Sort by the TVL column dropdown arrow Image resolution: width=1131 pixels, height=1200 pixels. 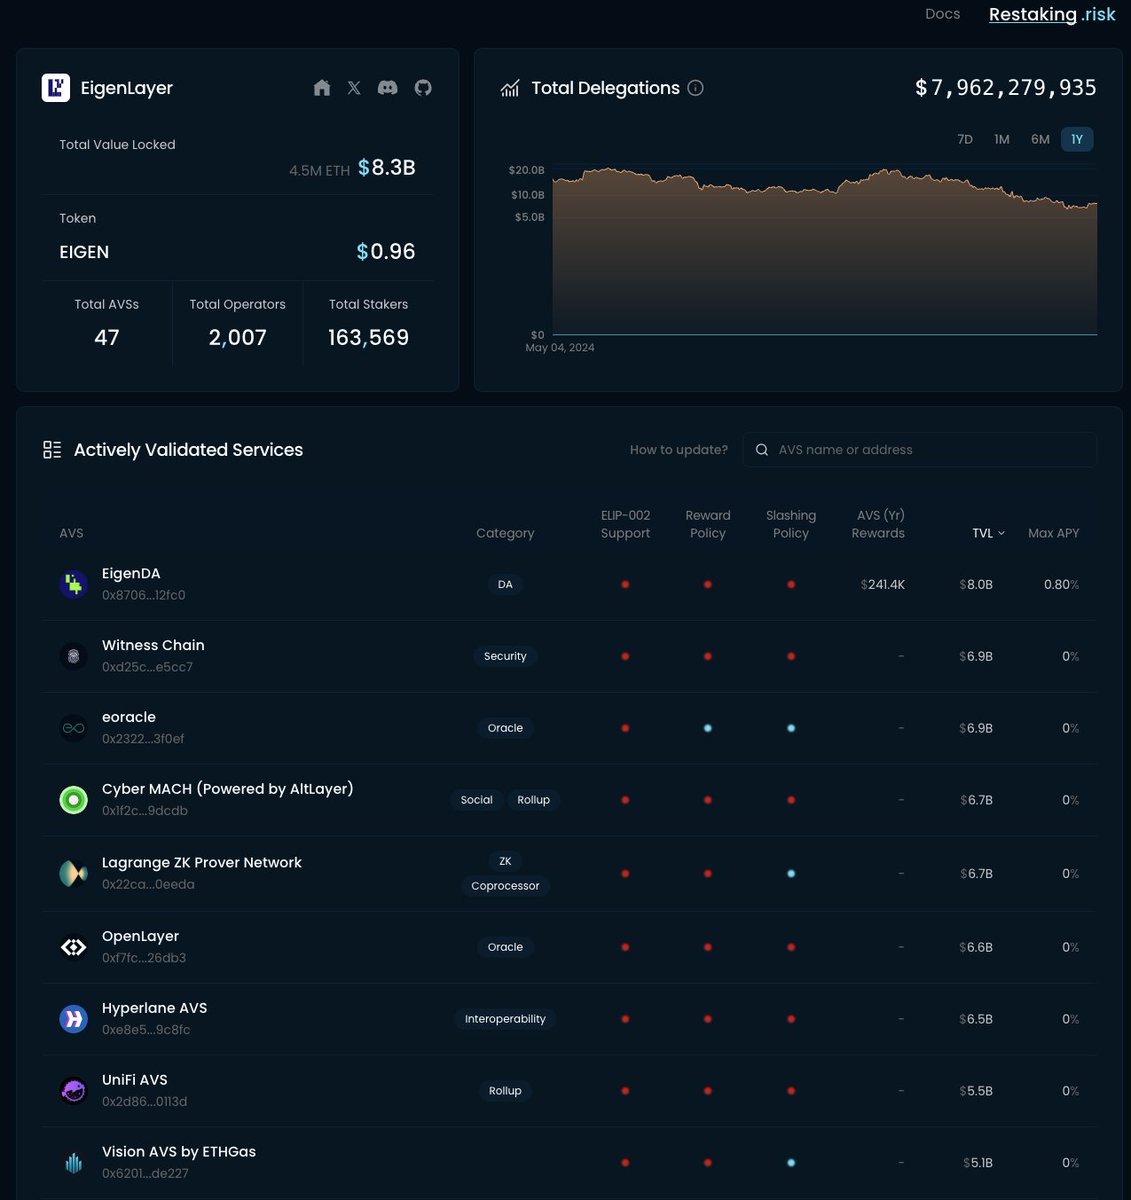coord(1002,534)
